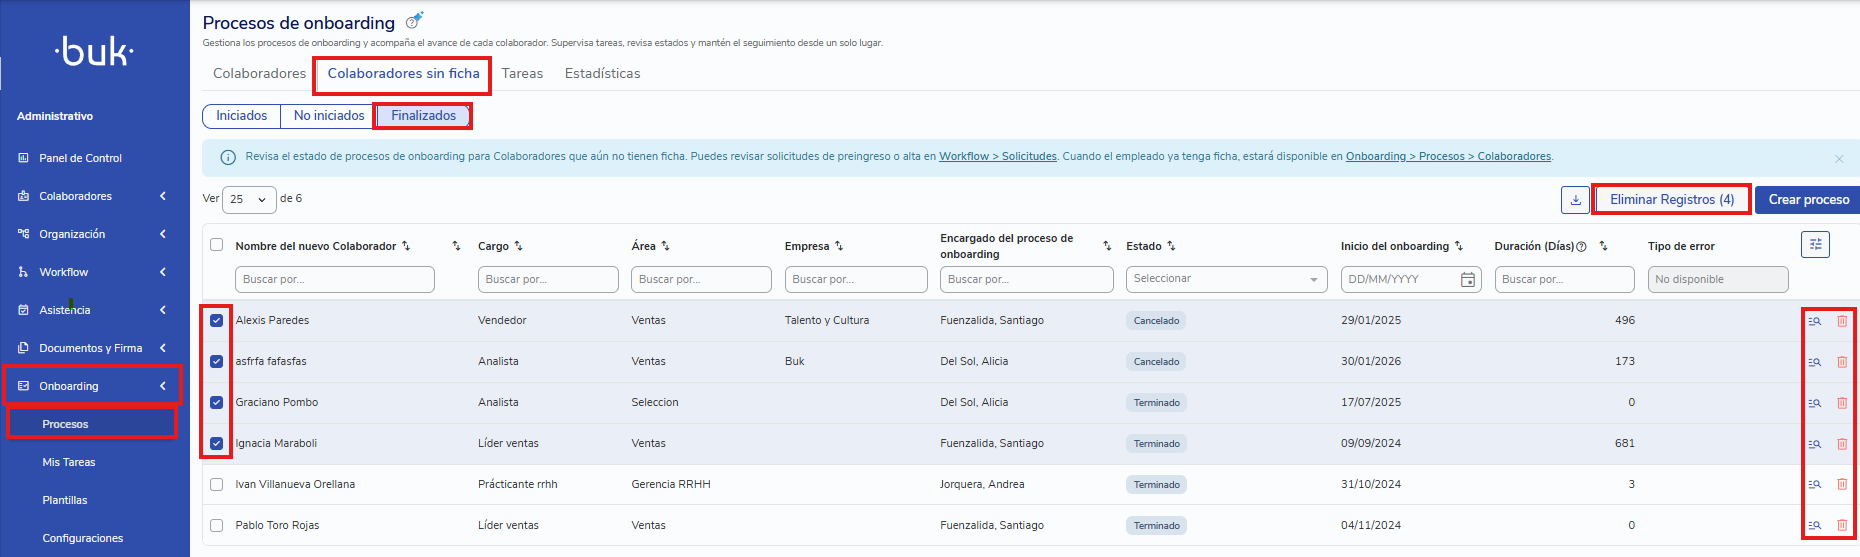Viewport: 1860px width, 557px height.
Task: Click Eliminar Registros (4) button
Action: coord(1672,200)
